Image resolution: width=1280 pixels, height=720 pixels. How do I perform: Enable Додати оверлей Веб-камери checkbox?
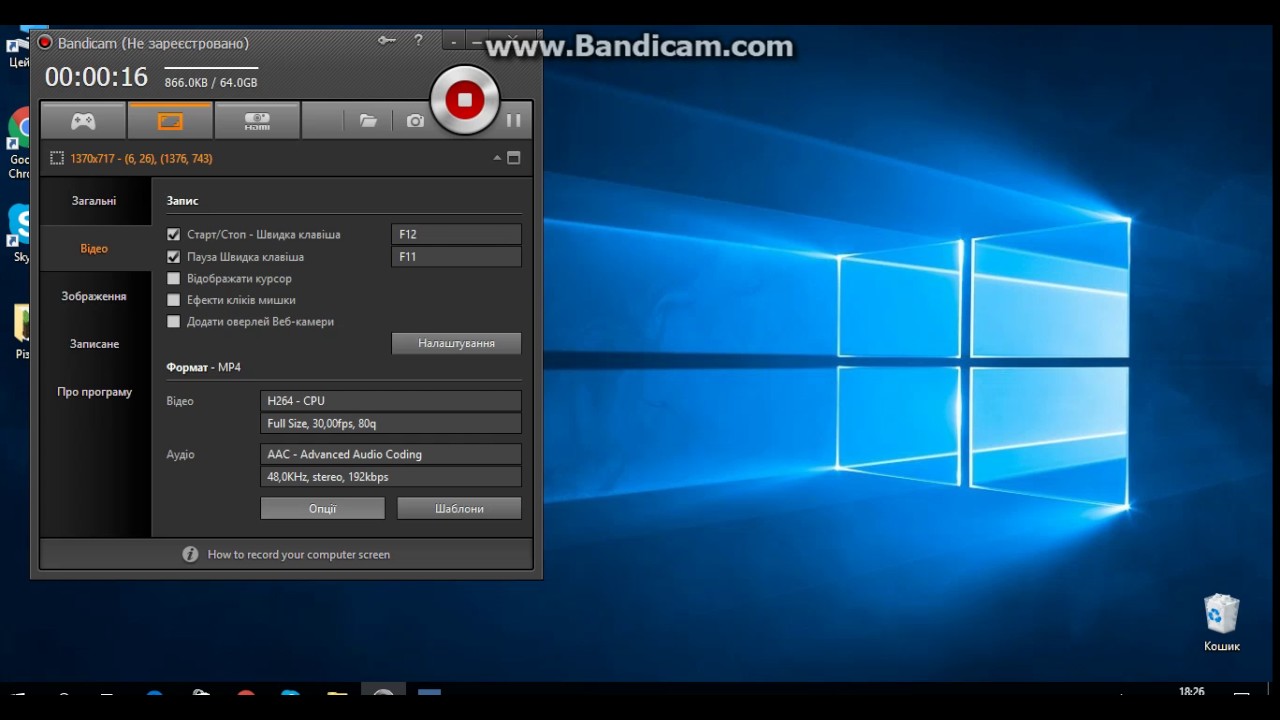[173, 322]
